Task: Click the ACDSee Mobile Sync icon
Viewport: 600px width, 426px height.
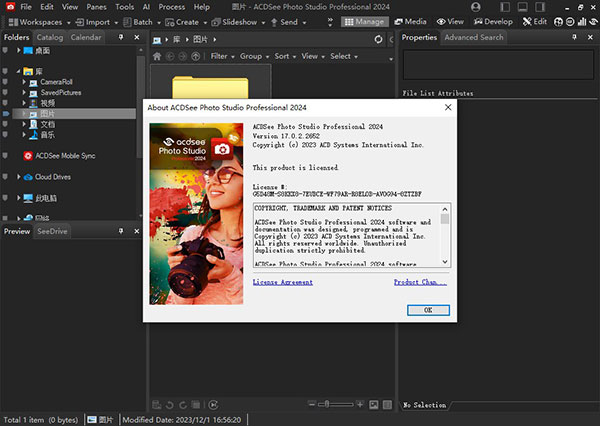Action: [x=28, y=156]
